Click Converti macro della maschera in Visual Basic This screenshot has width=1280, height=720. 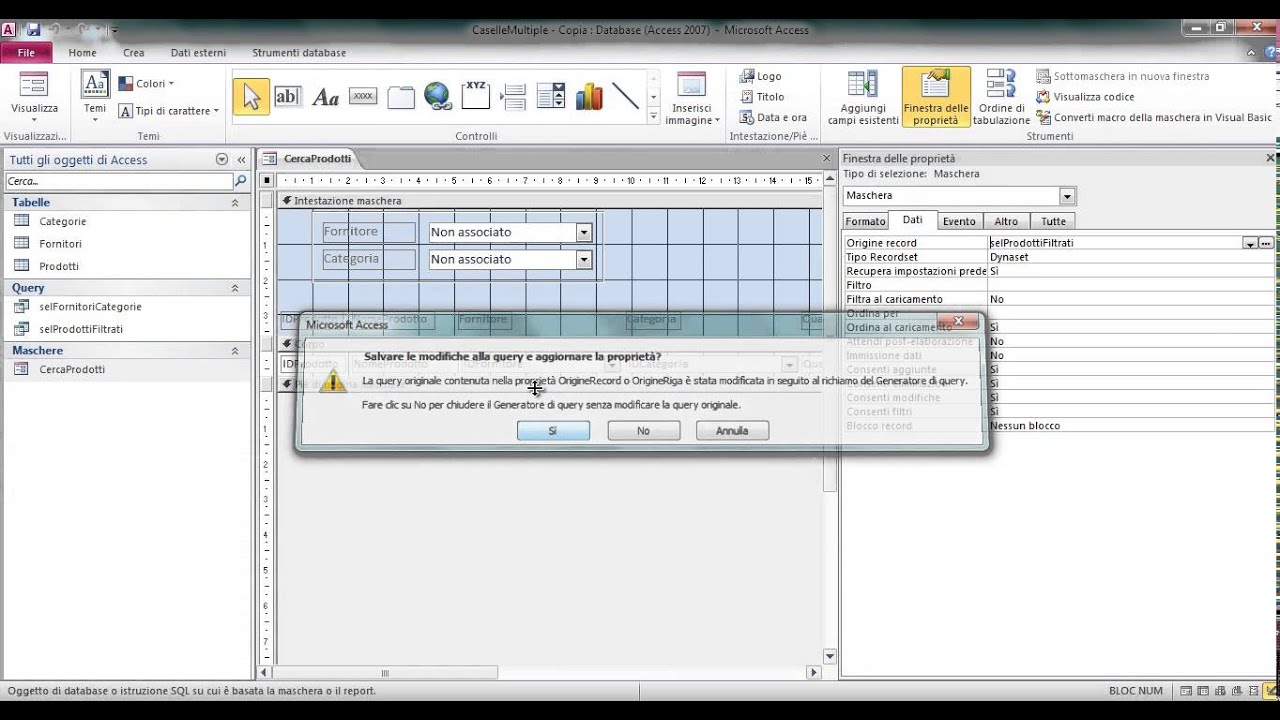pos(1154,117)
